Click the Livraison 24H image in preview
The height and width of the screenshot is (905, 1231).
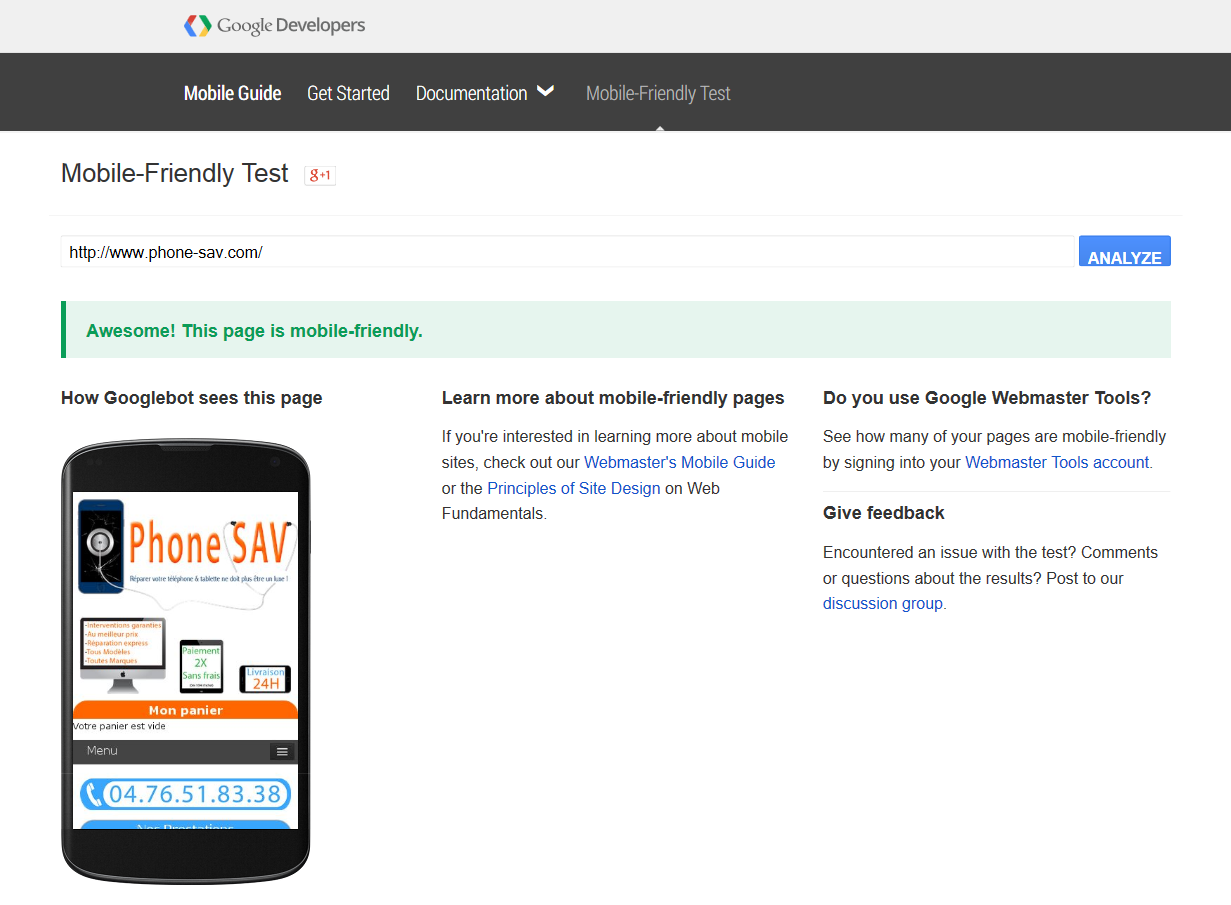point(265,679)
